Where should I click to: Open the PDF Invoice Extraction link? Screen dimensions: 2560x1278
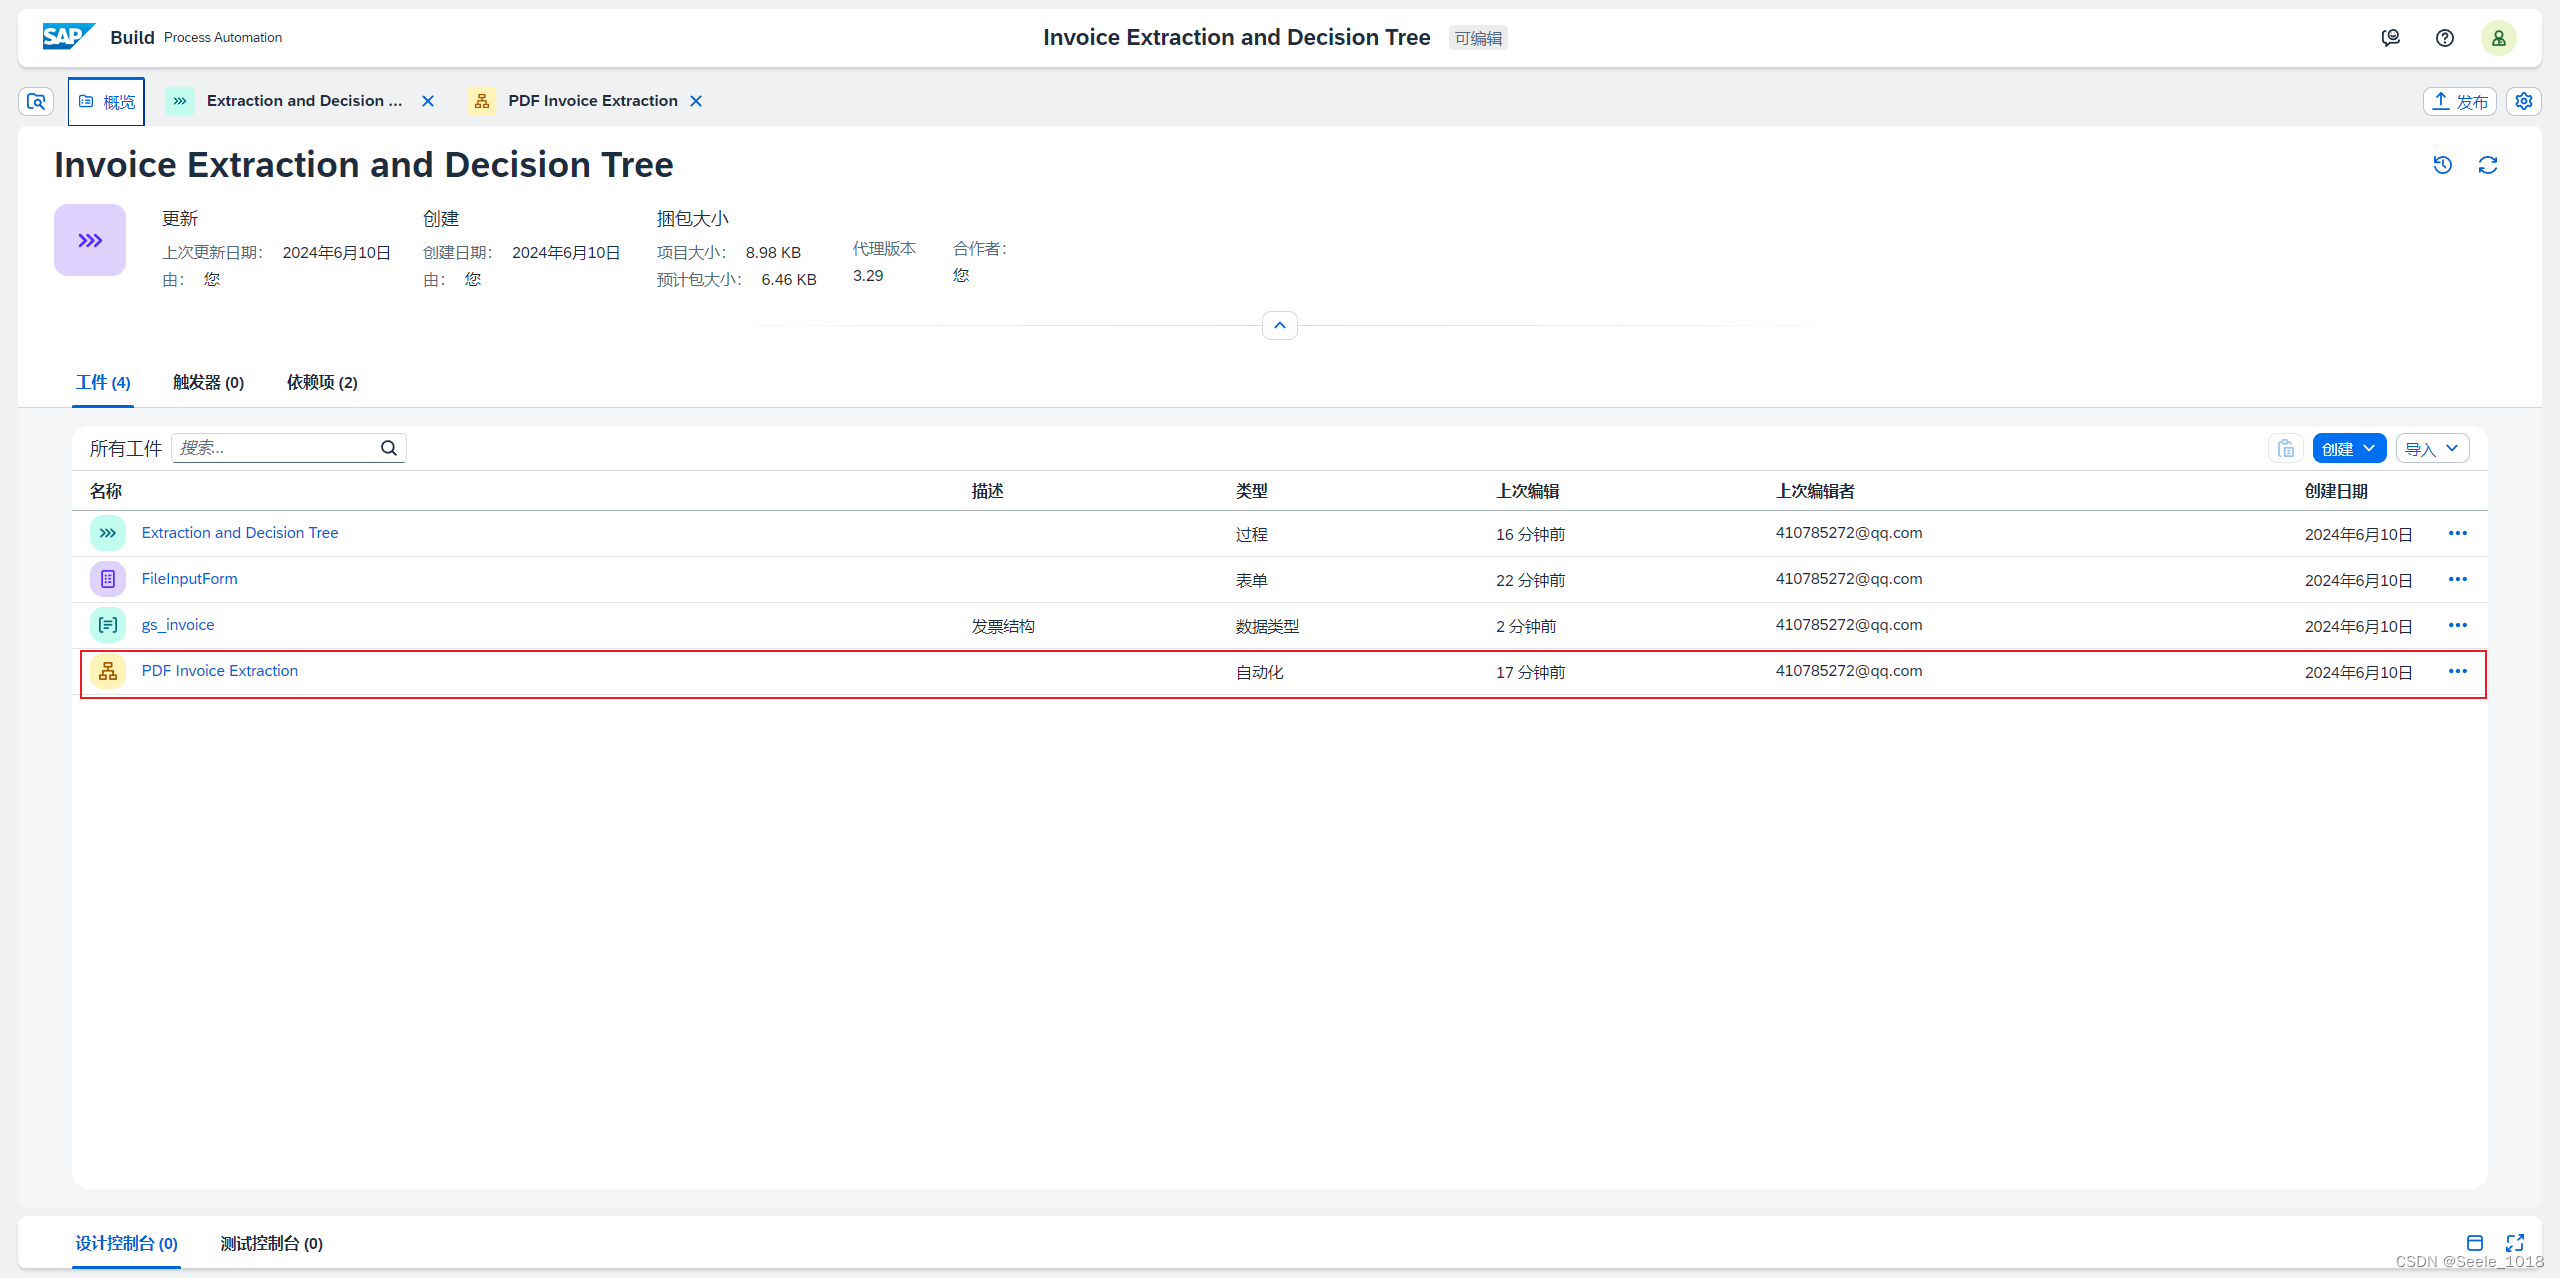(x=220, y=671)
